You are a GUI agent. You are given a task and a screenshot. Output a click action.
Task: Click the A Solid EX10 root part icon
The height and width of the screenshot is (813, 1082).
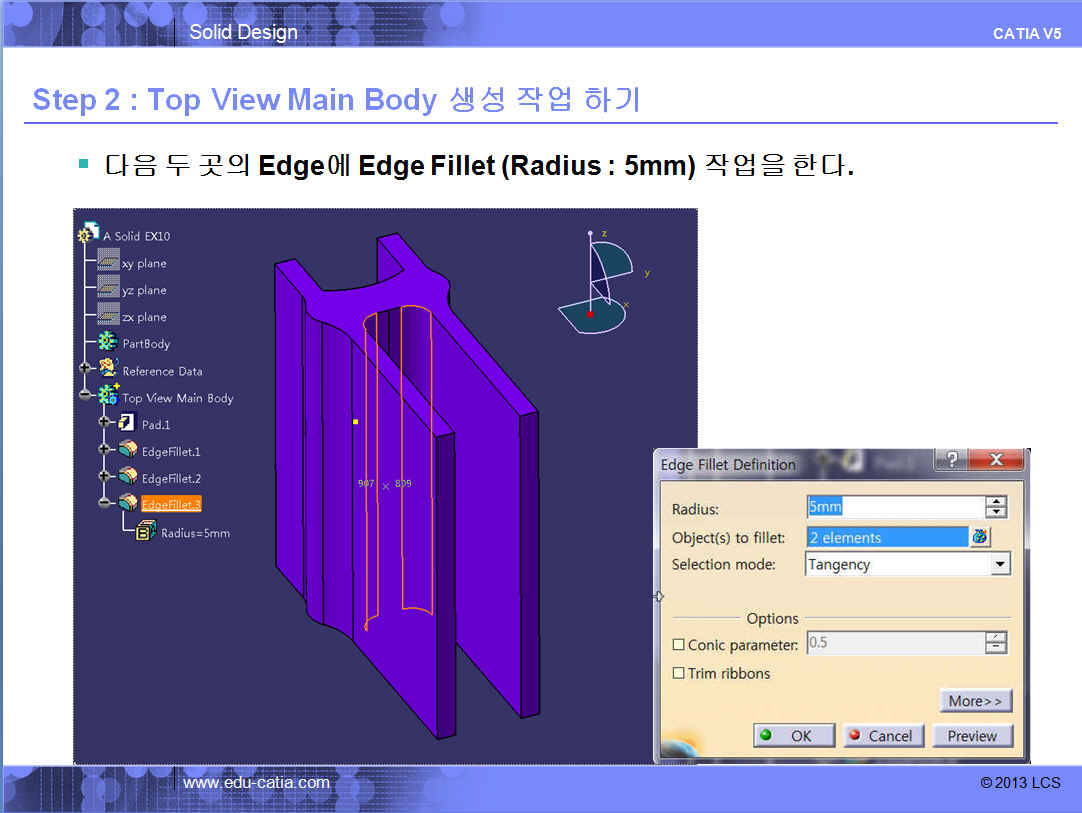pos(88,233)
